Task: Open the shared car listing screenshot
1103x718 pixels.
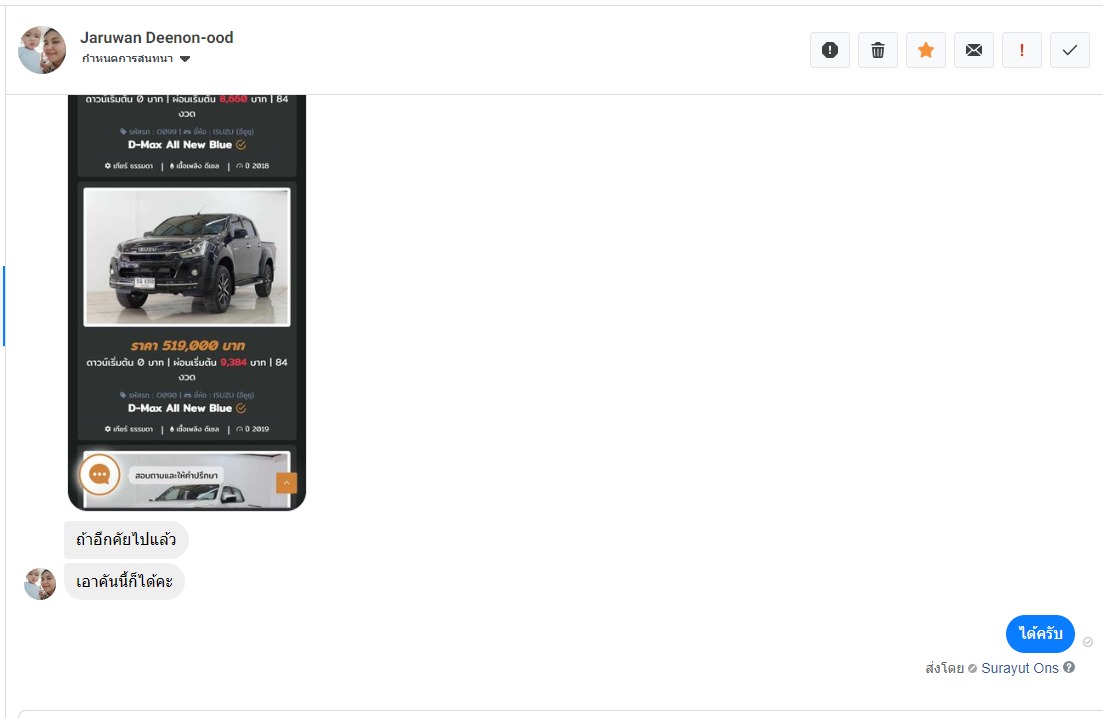Action: click(187, 302)
